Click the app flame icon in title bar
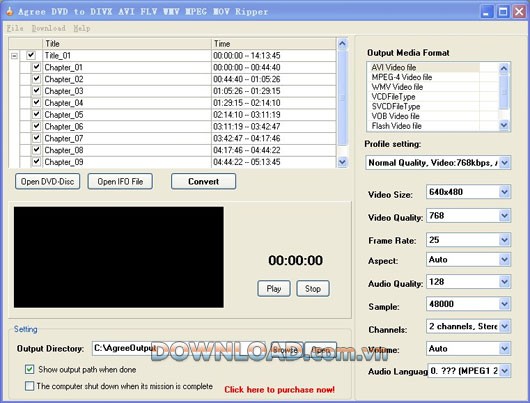The height and width of the screenshot is (403, 530). pos(10,11)
